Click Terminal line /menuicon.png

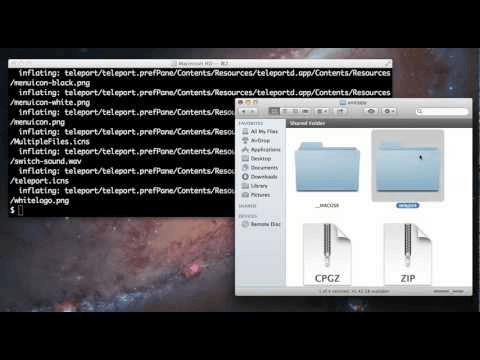37,122
